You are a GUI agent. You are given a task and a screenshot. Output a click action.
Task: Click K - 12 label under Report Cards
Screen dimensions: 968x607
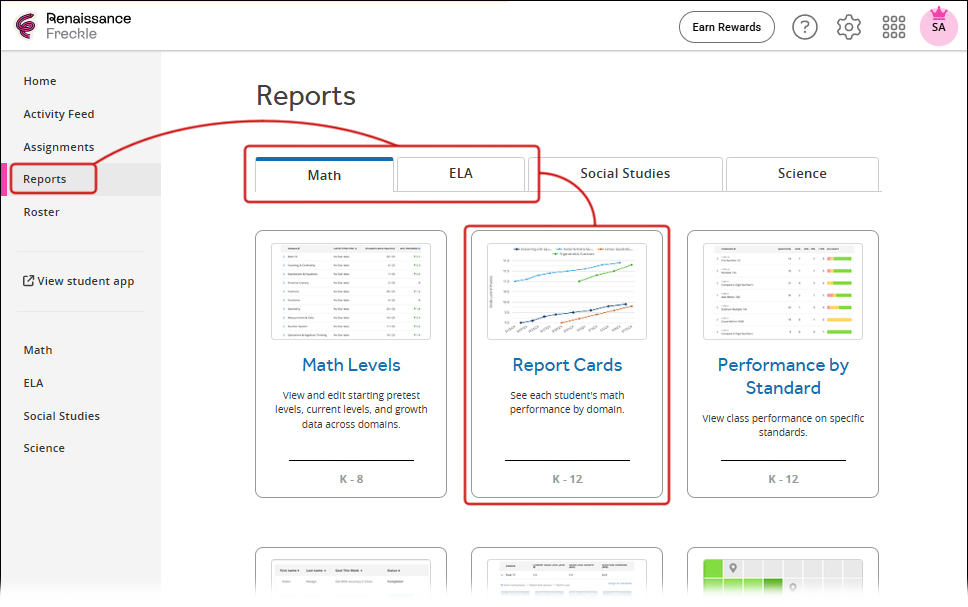(567, 479)
